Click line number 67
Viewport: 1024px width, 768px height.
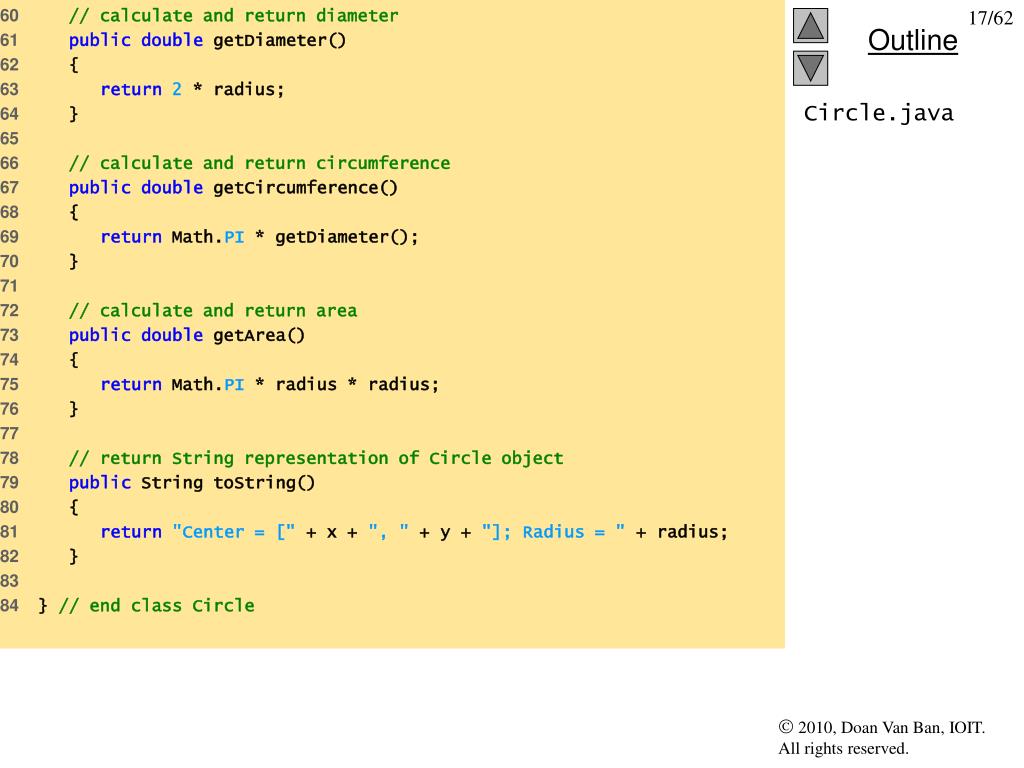click(x=9, y=188)
